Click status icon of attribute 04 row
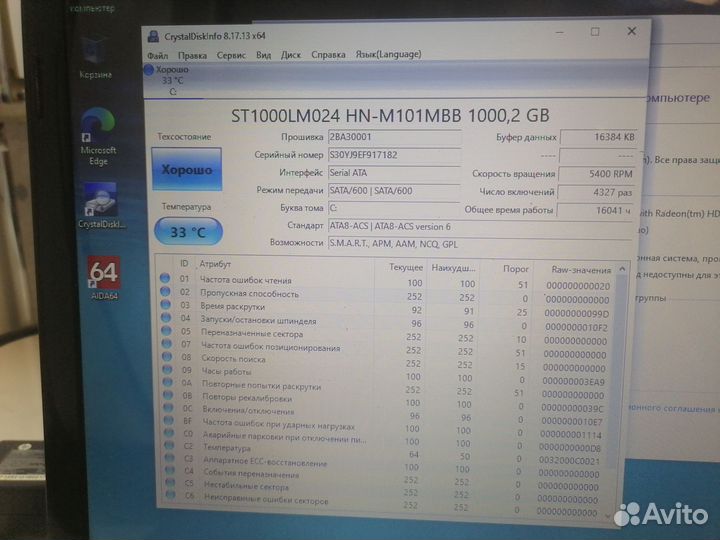Image resolution: width=720 pixels, height=540 pixels. click(x=166, y=317)
